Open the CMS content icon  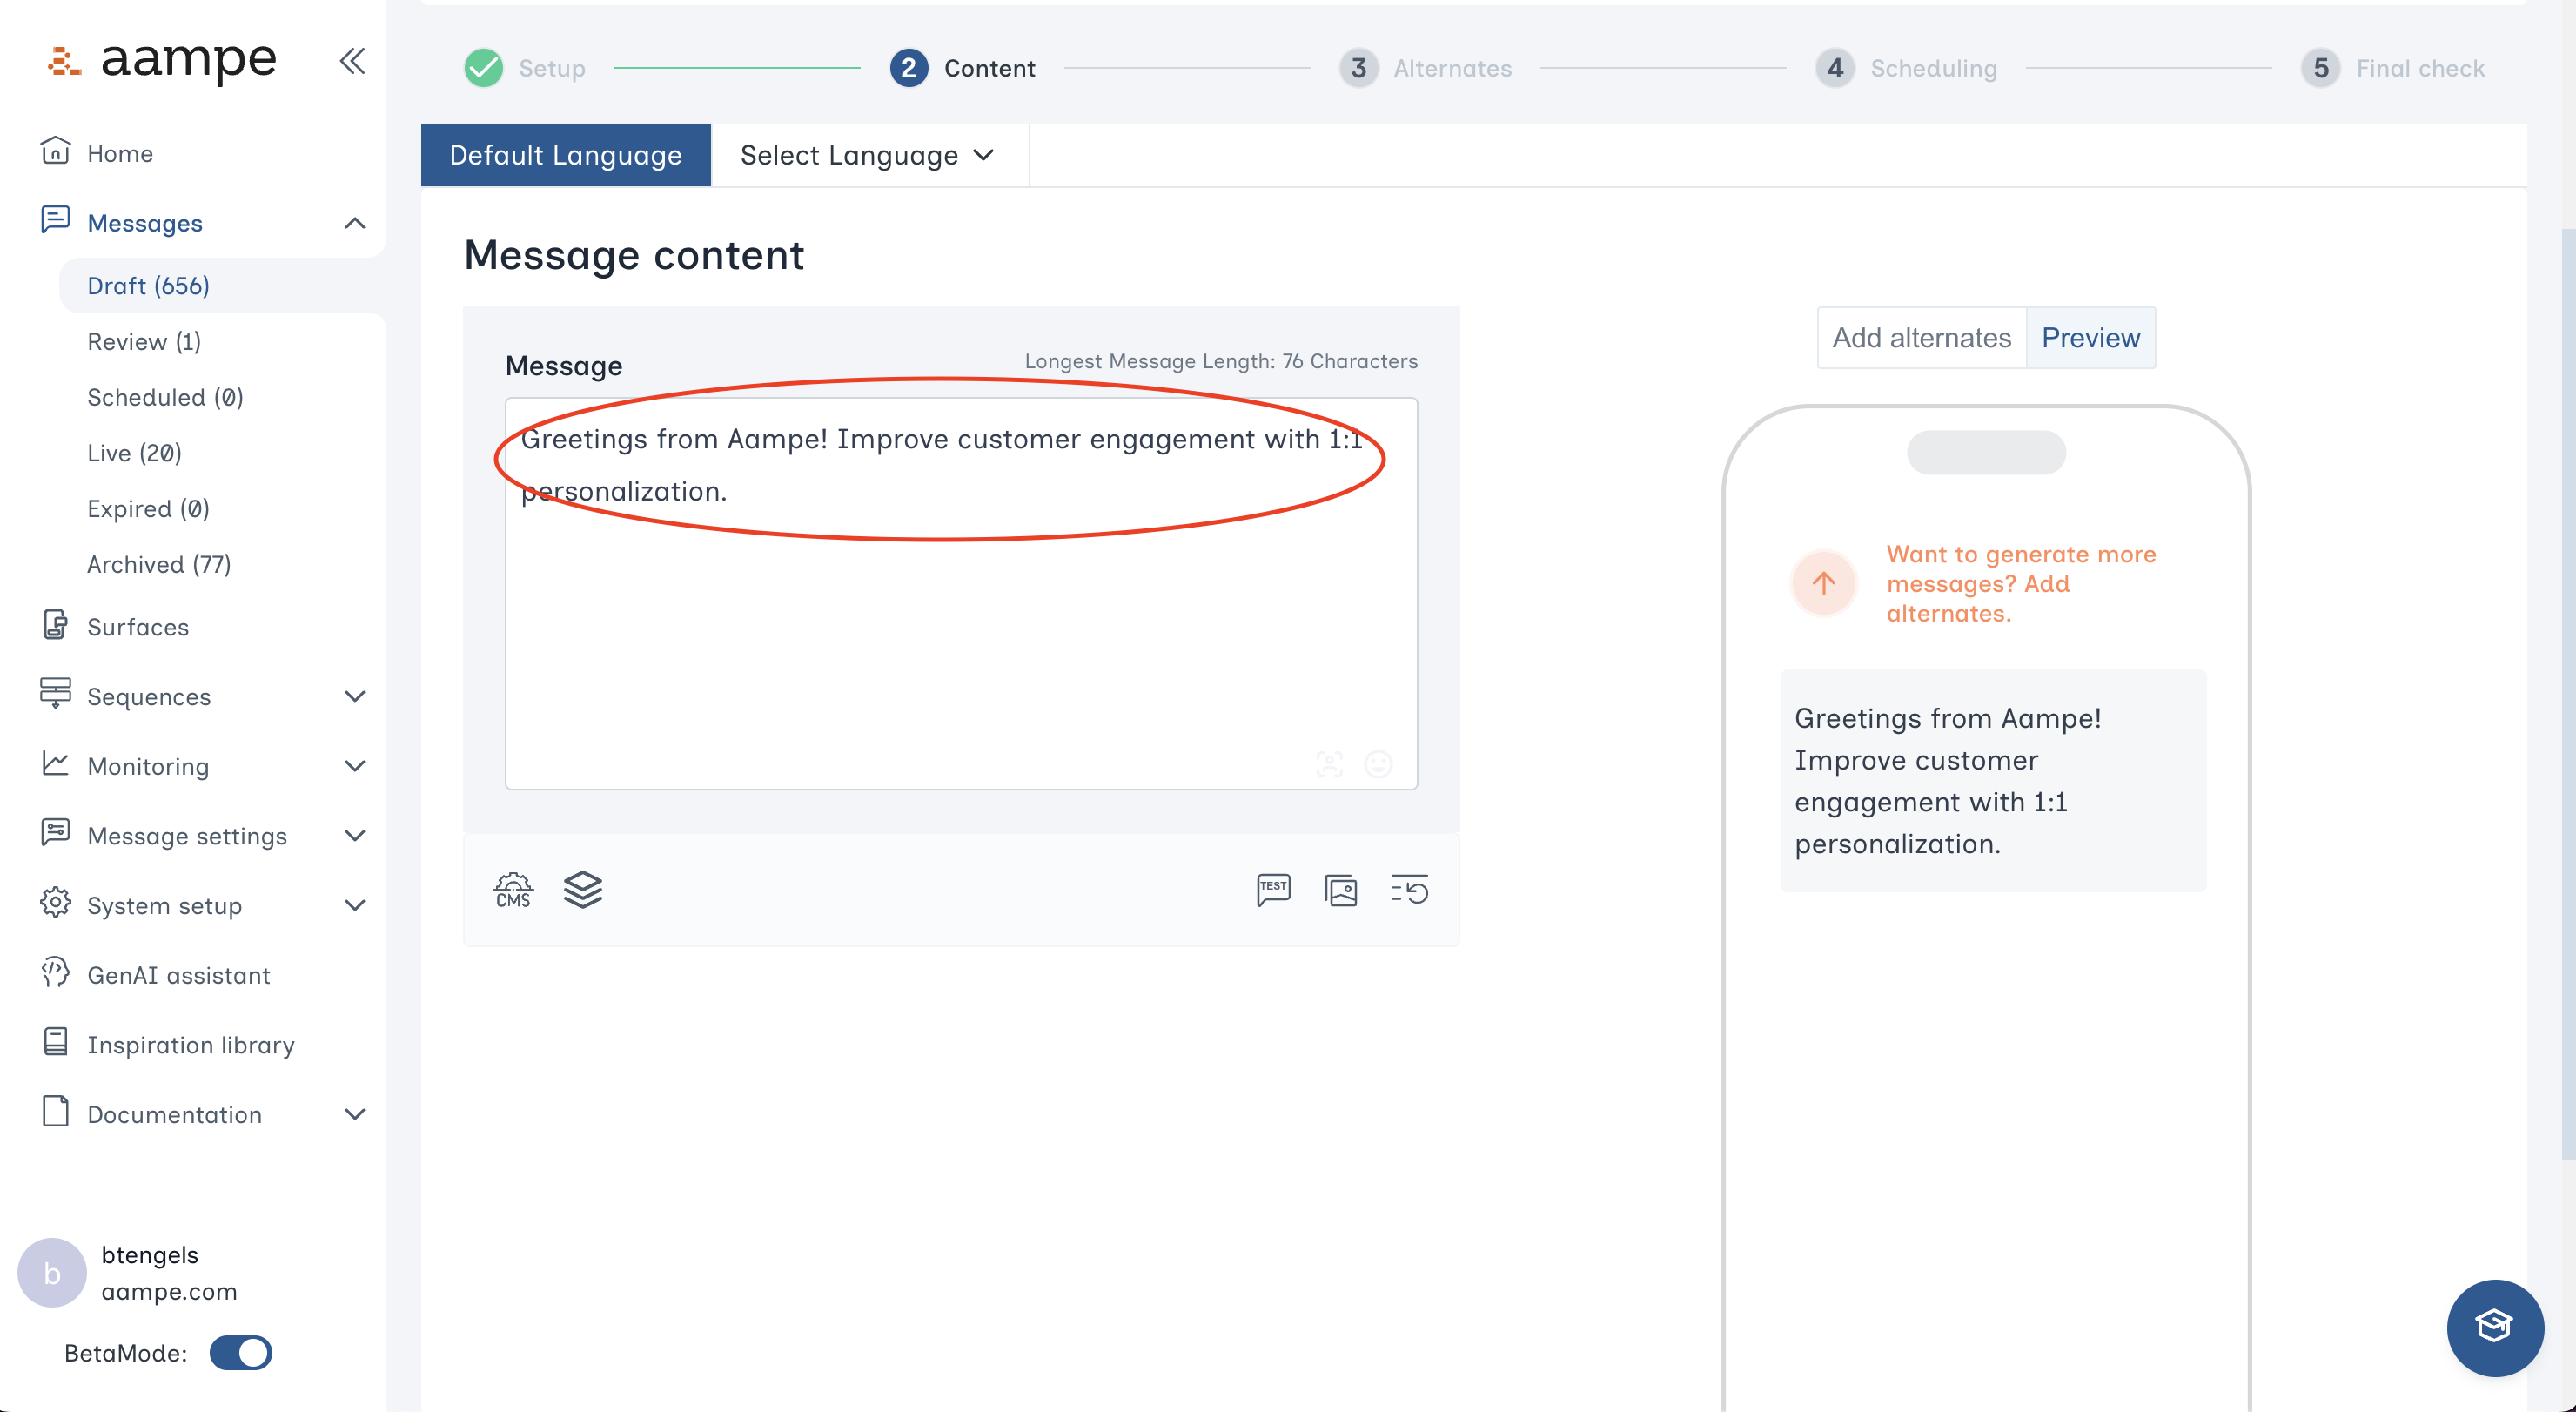pyautogui.click(x=512, y=890)
